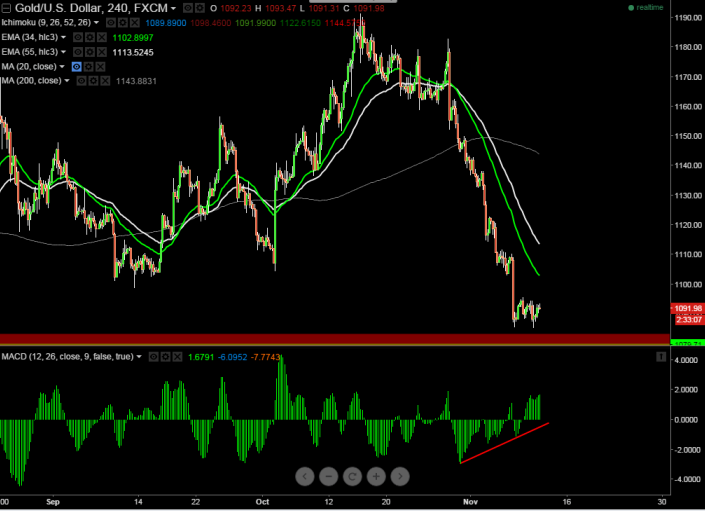
Task: Remove MACD indicator with X icon
Action: point(177,357)
